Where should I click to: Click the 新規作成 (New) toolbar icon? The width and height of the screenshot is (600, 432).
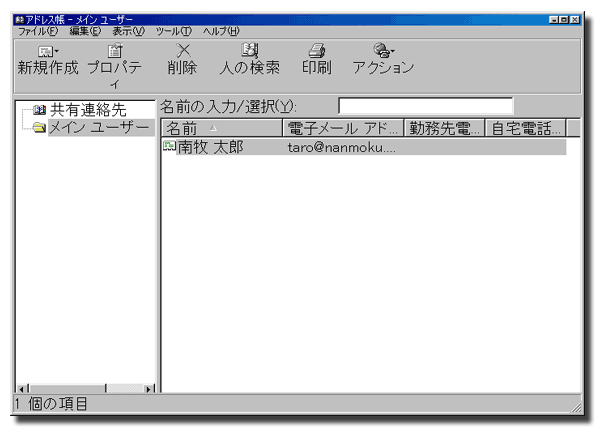46,51
